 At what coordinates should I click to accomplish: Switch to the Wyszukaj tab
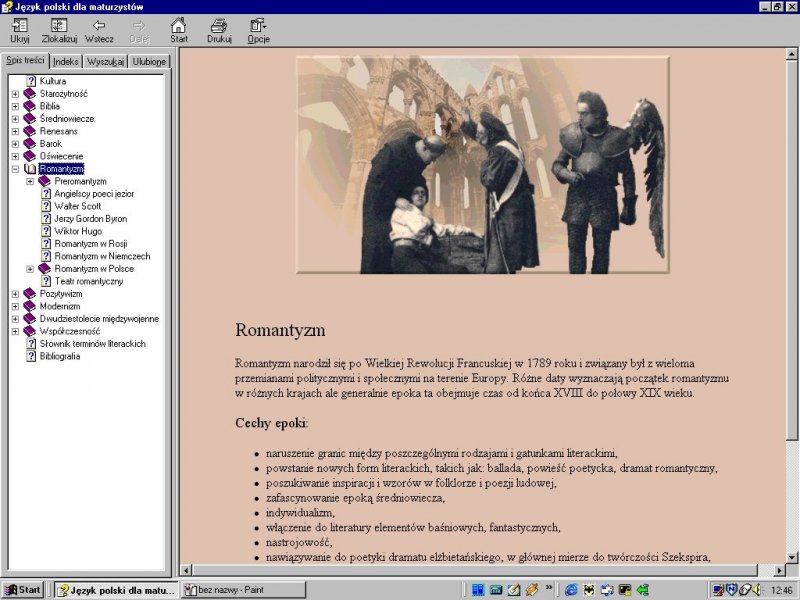coord(105,62)
